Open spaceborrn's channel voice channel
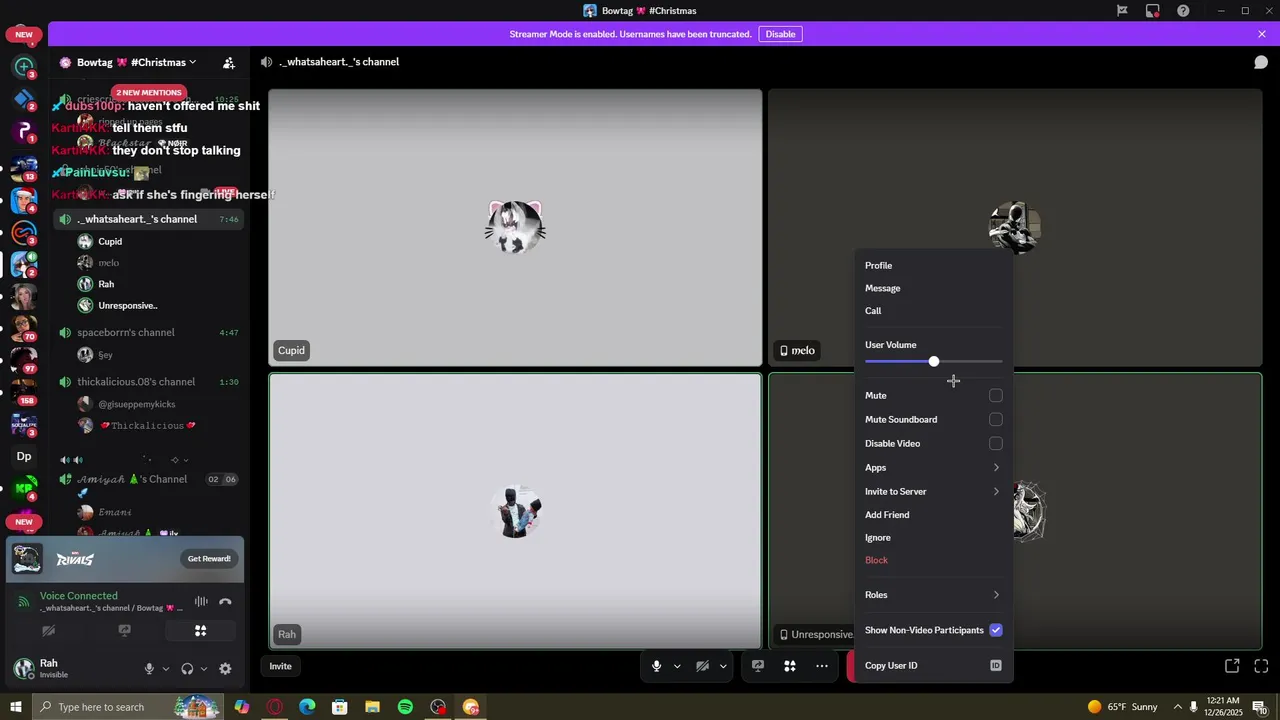 click(x=149, y=332)
